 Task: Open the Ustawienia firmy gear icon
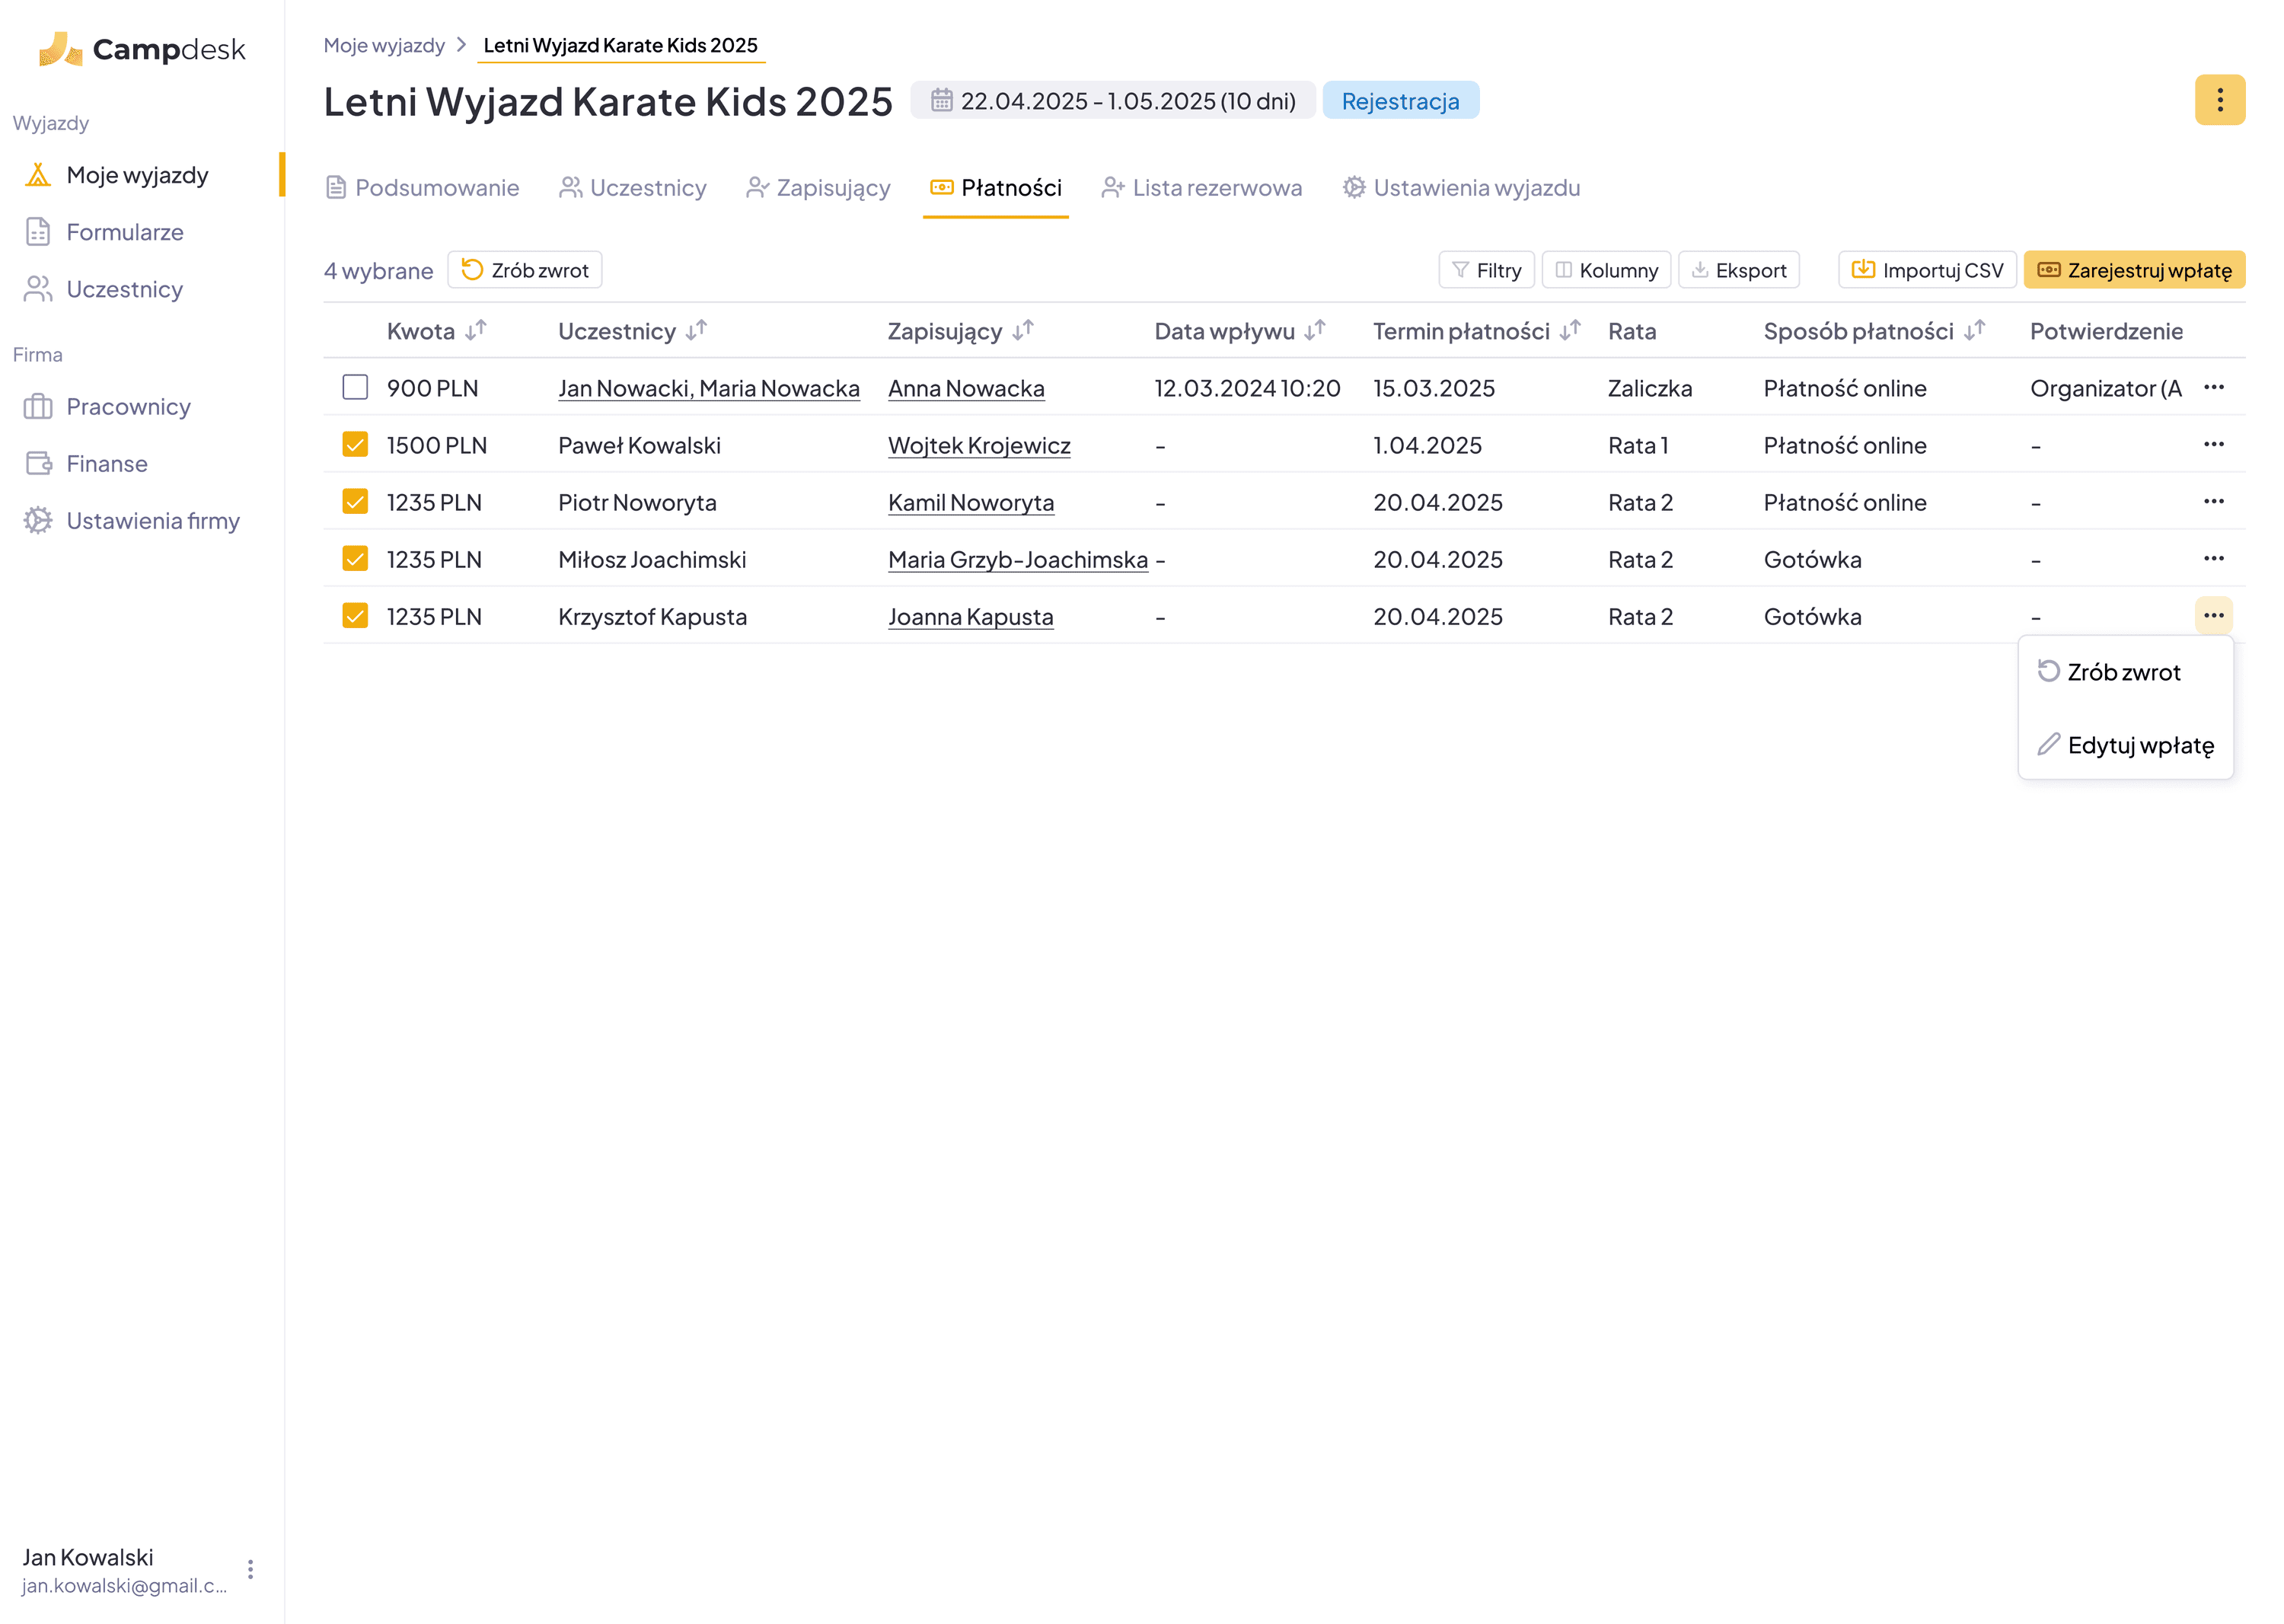(x=38, y=521)
